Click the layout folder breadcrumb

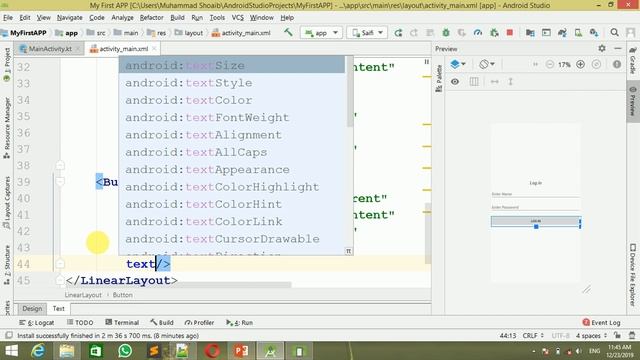point(188,33)
